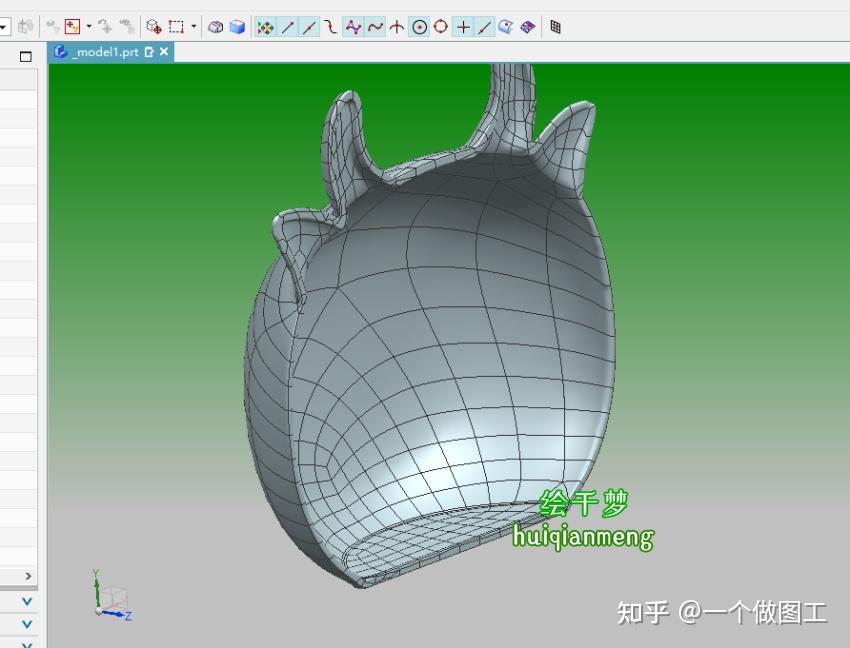Click the dotted cube with red crosshair icon

tap(154, 27)
